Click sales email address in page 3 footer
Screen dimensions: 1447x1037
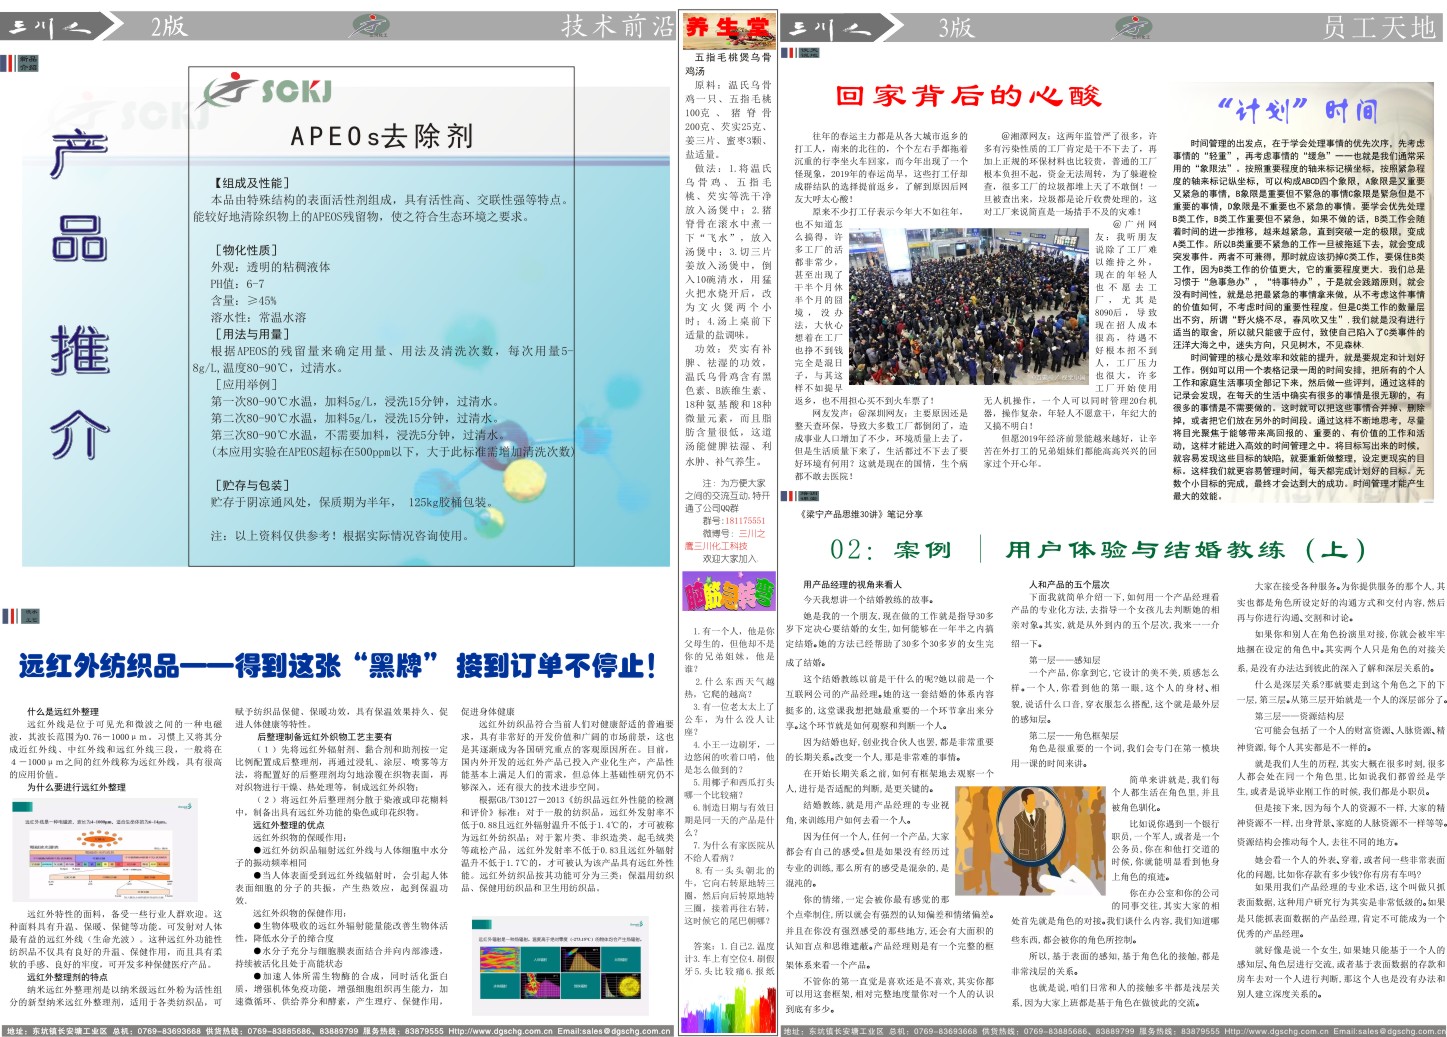pos(1388,1030)
